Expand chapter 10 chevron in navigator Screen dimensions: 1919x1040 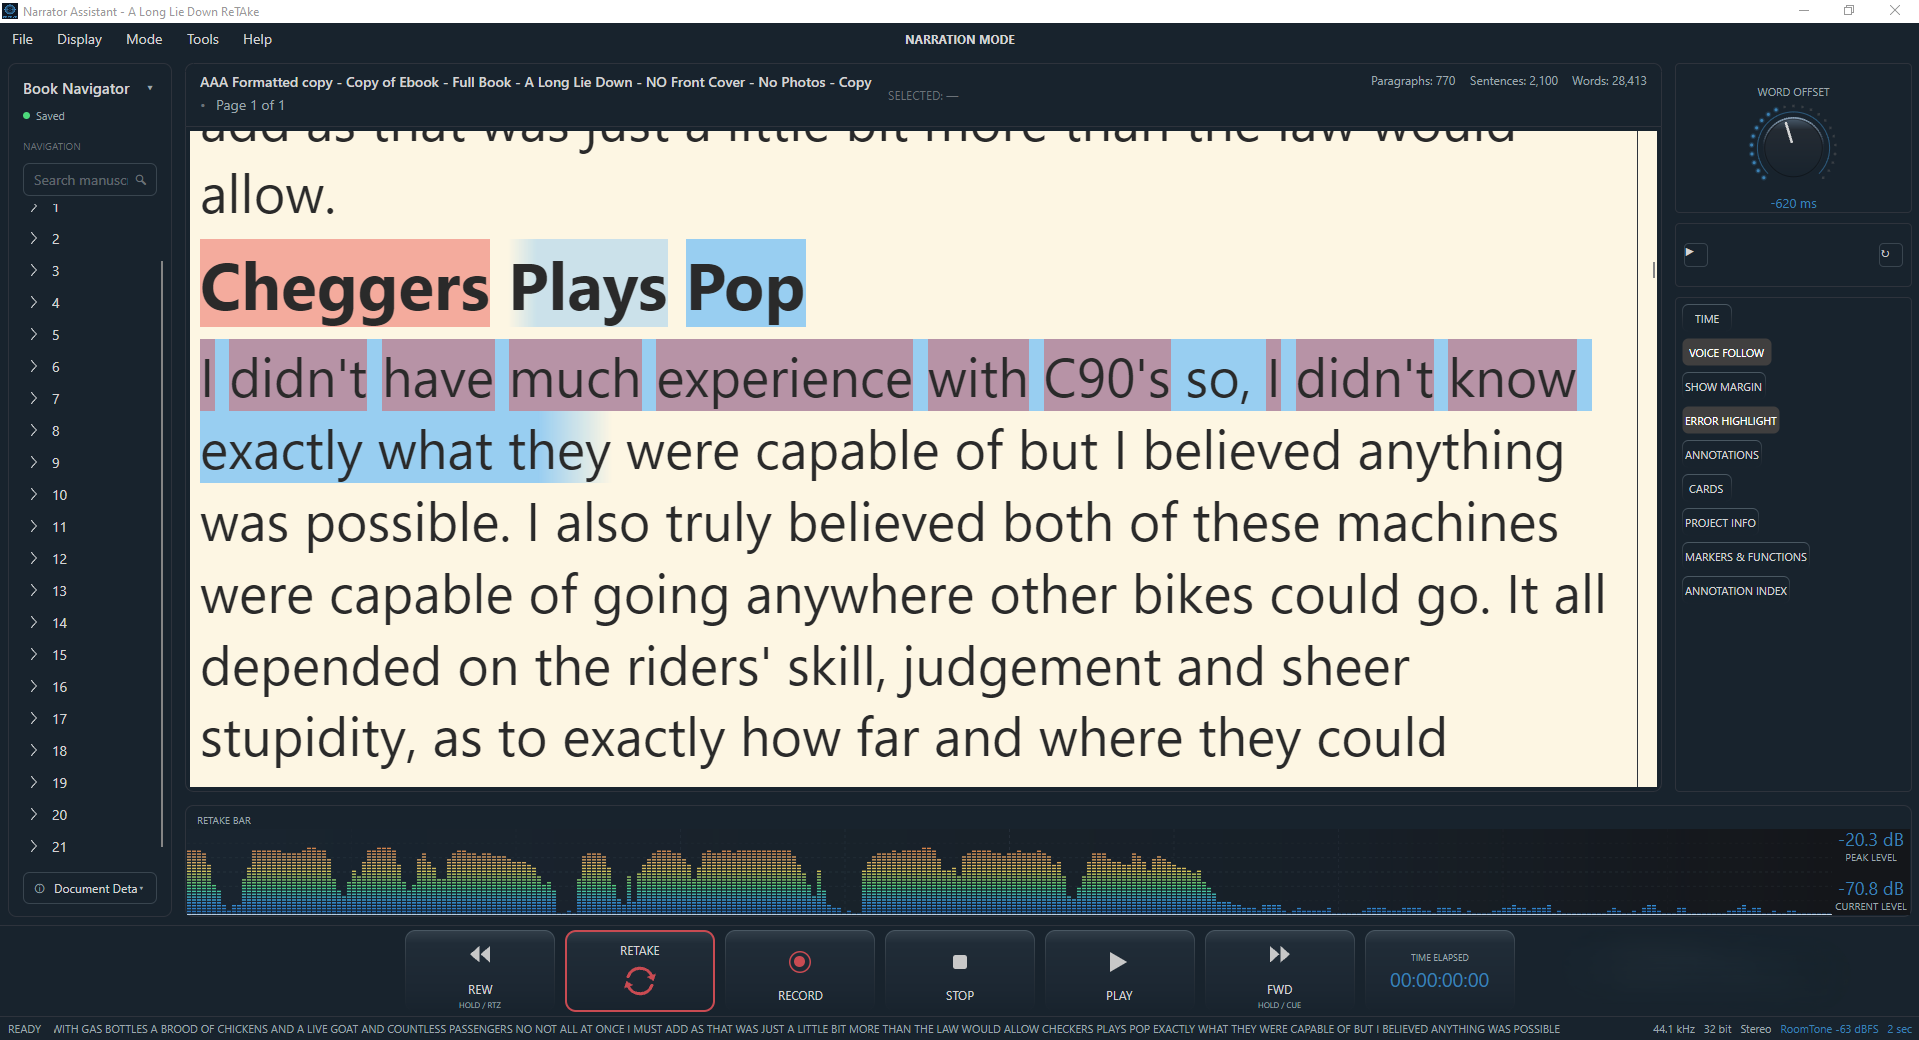click(x=34, y=495)
